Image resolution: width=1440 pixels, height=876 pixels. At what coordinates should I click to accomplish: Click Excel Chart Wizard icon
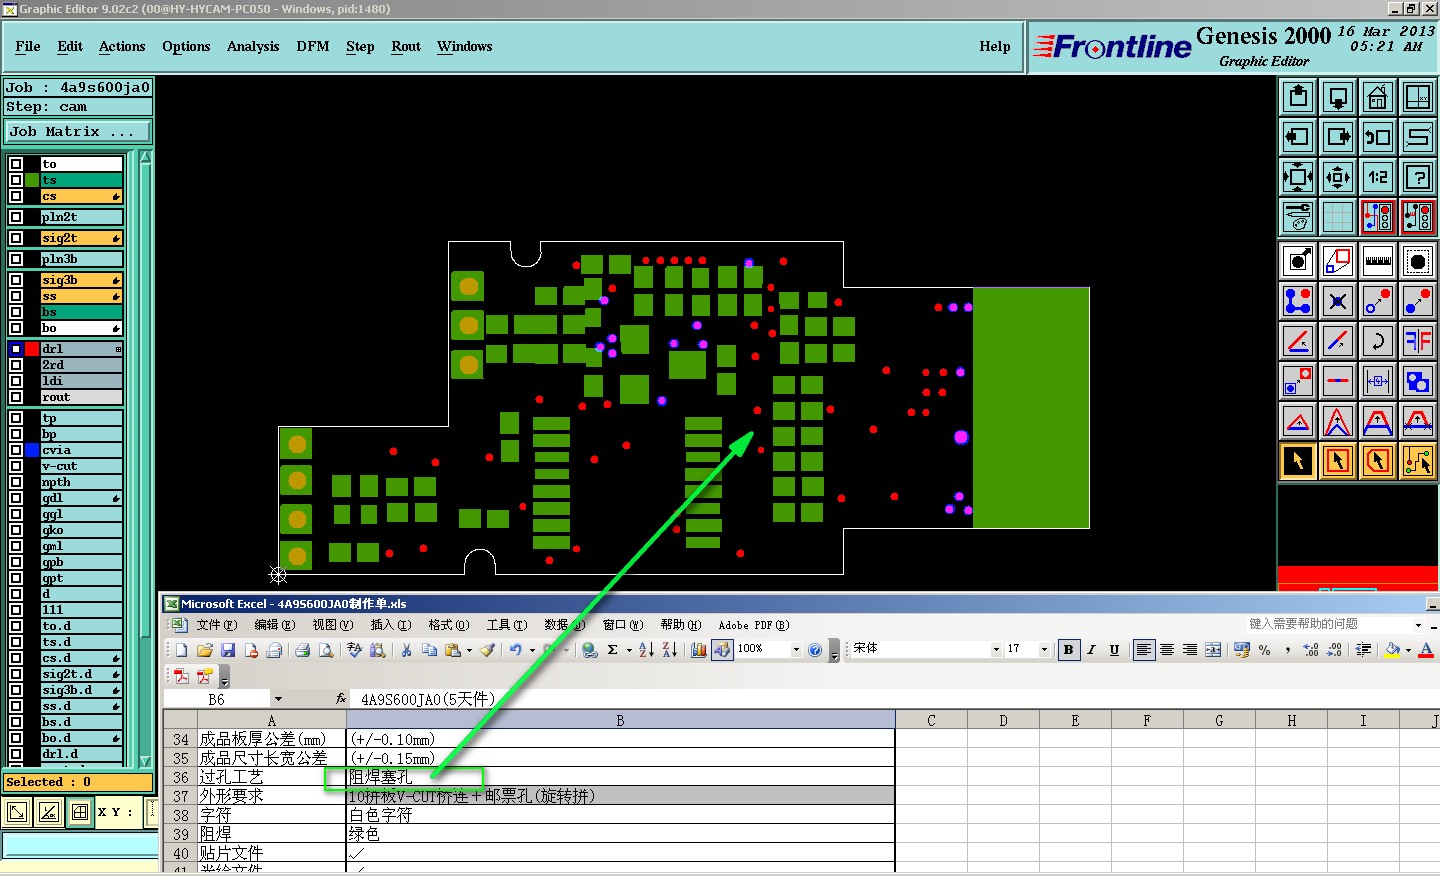[x=699, y=650]
